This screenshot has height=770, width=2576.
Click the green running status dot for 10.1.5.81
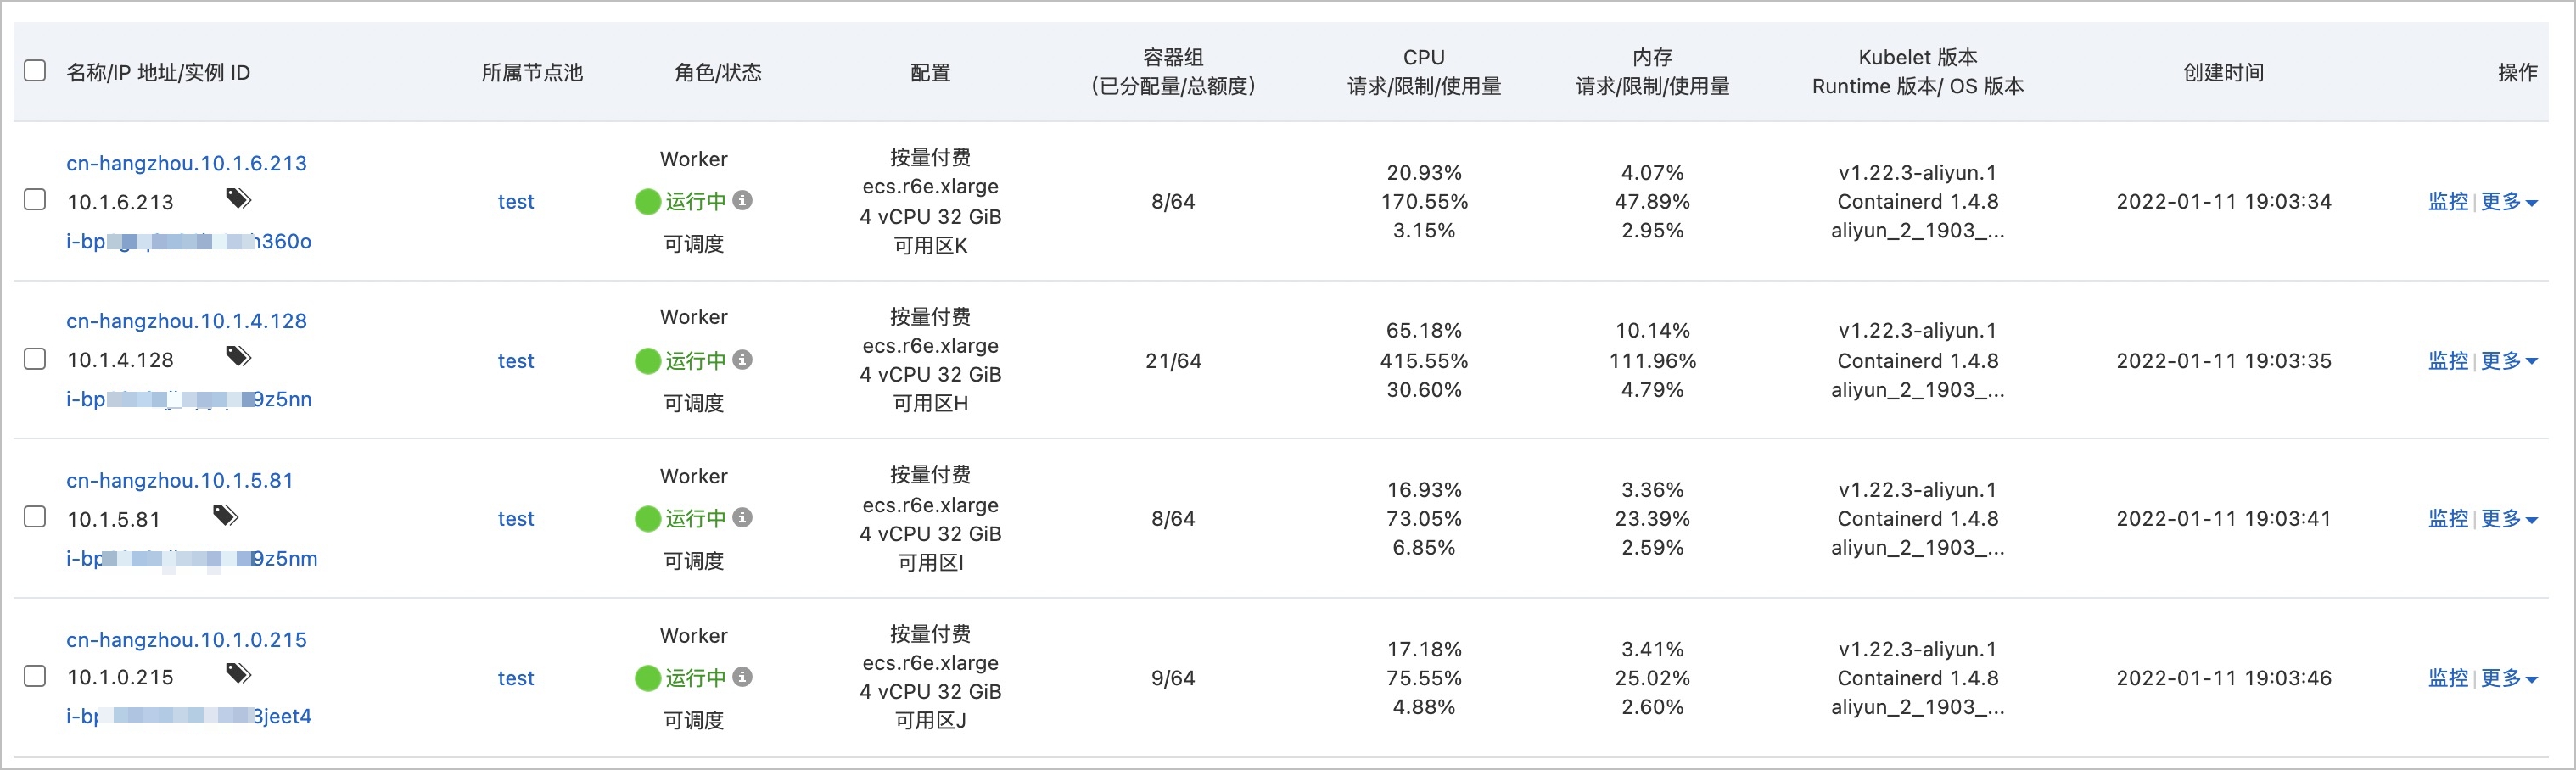point(648,518)
